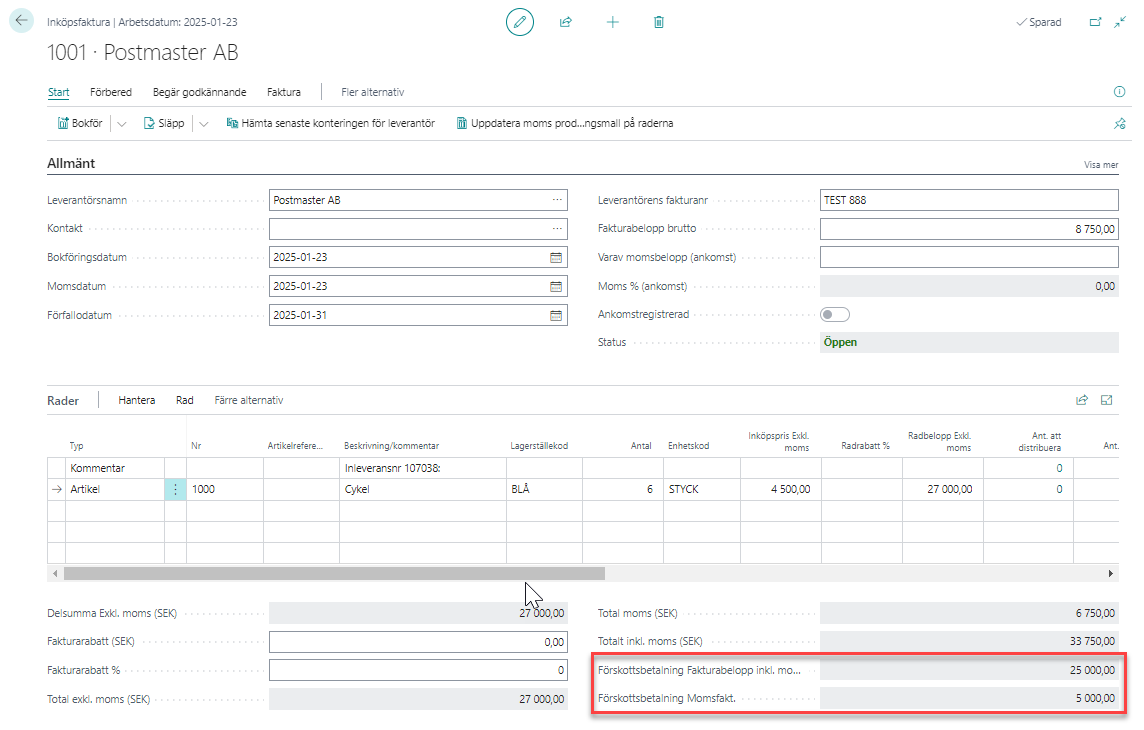Expand the Släpp dropdown arrow
1144x730 pixels.
click(x=203, y=124)
